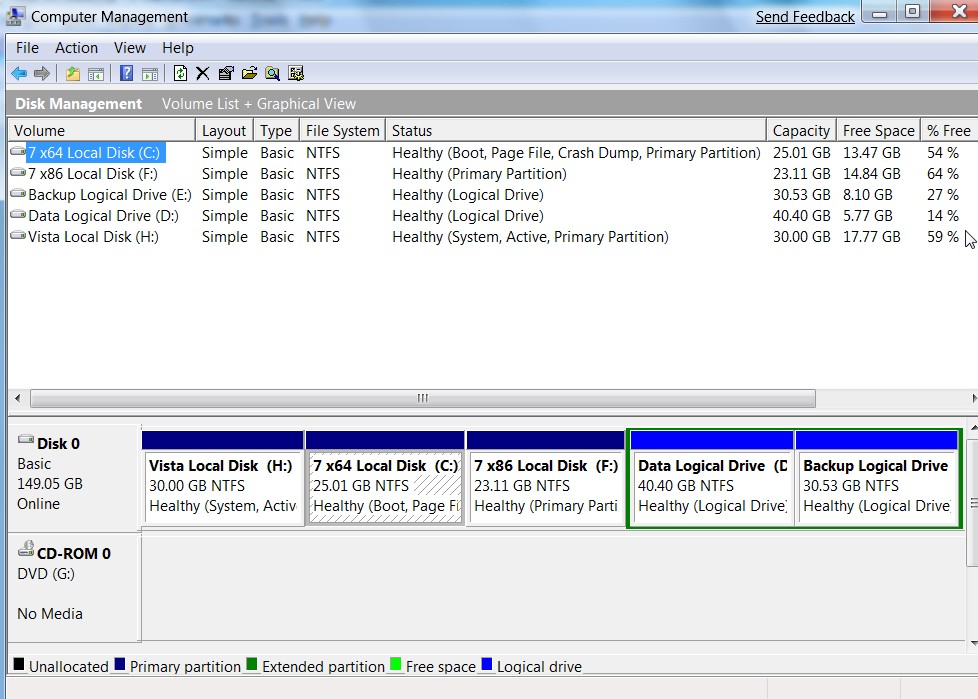Click the graphical view scrollbar down arrow
Image resolution: width=978 pixels, height=699 pixels.
(x=973, y=643)
